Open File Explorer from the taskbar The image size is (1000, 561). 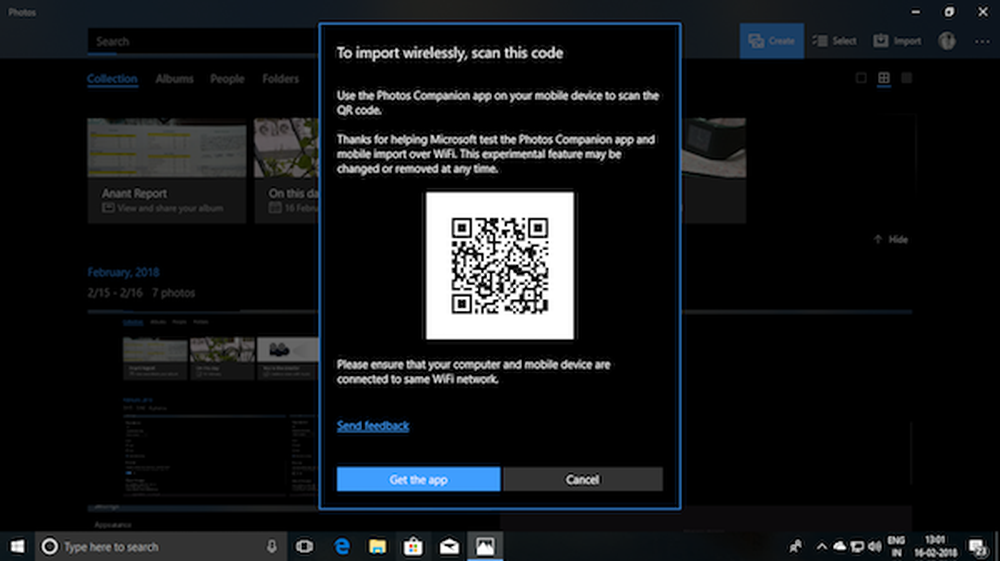(378, 546)
